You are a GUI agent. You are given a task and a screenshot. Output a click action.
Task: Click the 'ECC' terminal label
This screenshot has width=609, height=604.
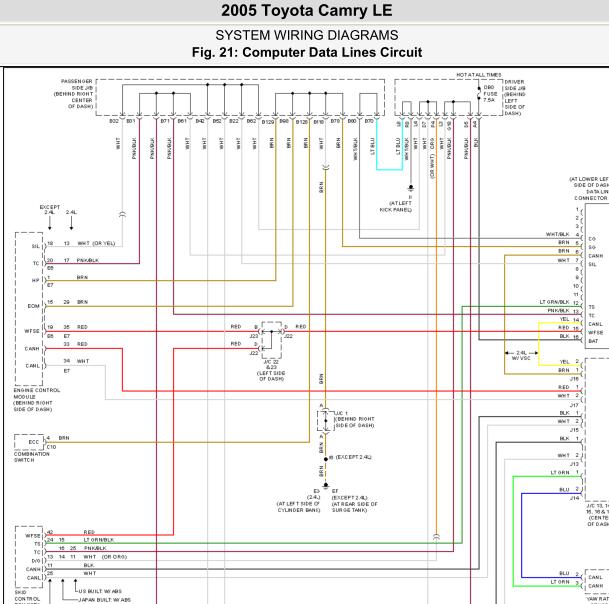pos(33,442)
